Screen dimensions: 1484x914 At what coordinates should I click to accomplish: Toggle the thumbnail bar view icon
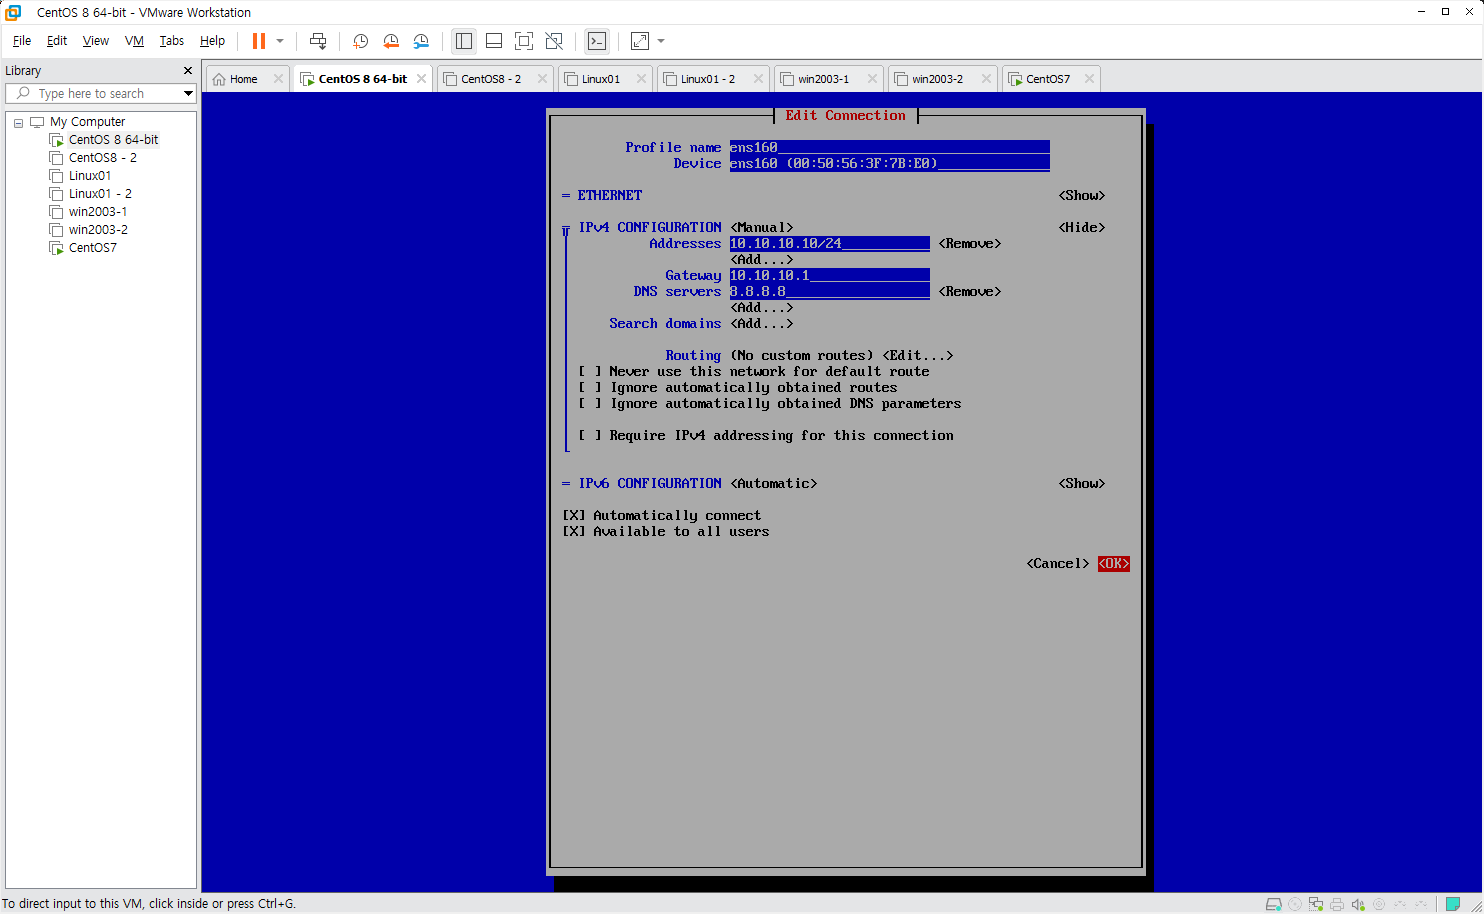coord(494,41)
